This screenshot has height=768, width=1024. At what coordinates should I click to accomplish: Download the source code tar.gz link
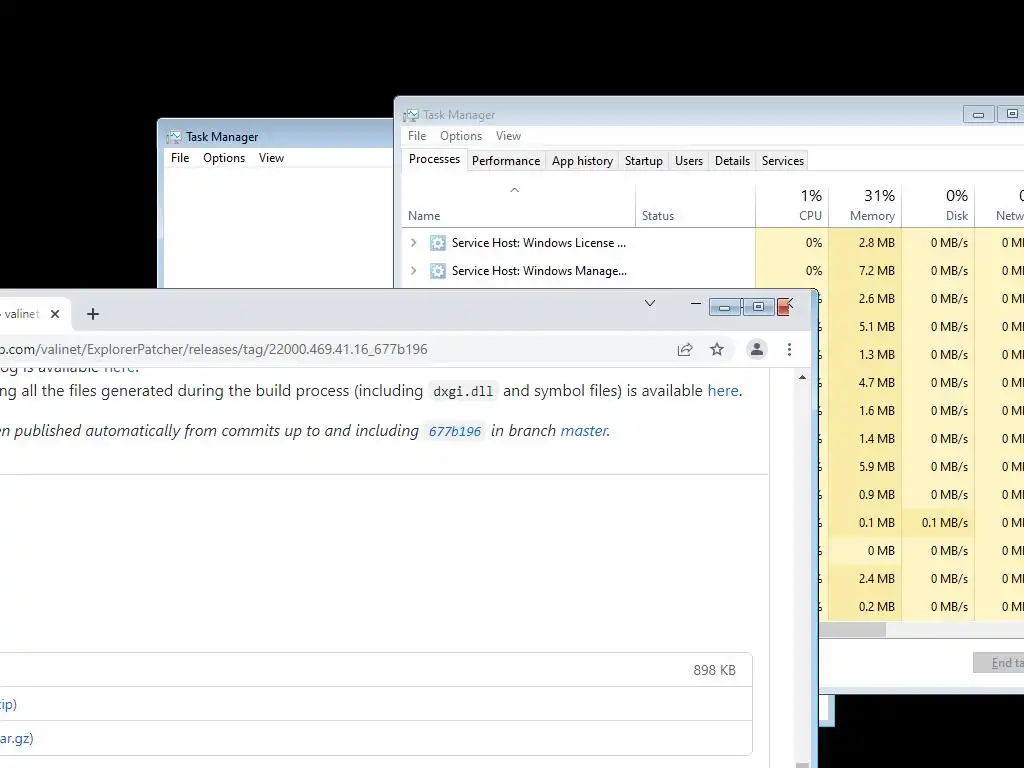pos(16,739)
